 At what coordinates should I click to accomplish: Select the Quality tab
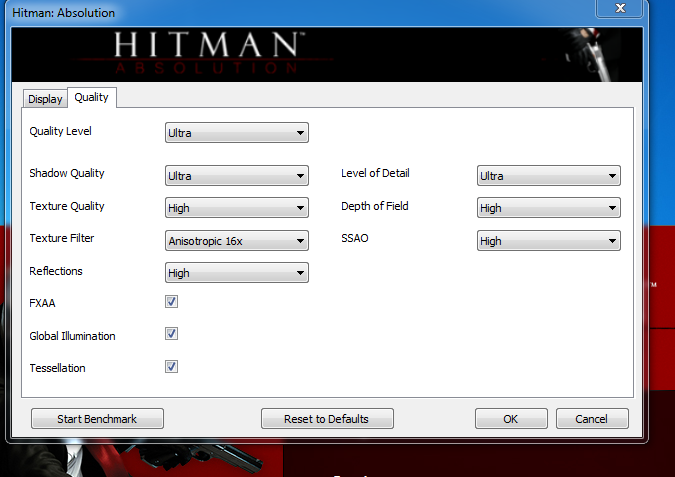tap(92, 97)
